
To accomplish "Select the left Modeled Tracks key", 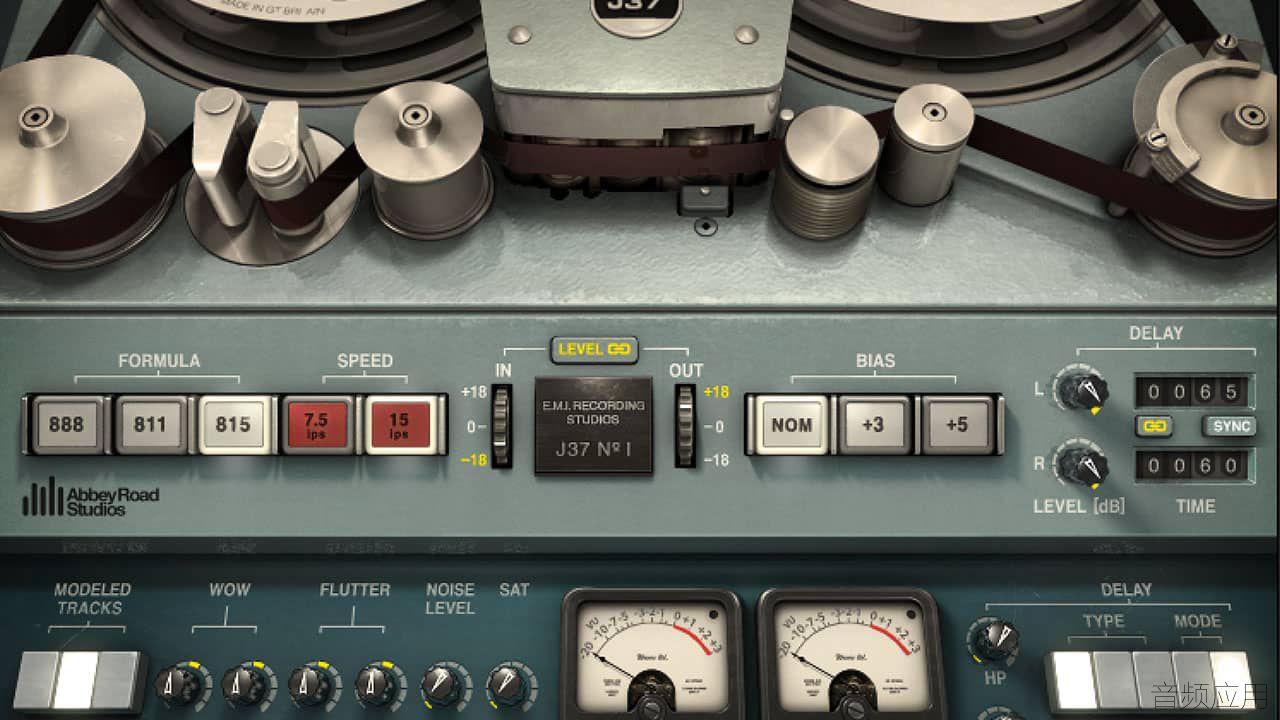I will pyautogui.click(x=34, y=680).
